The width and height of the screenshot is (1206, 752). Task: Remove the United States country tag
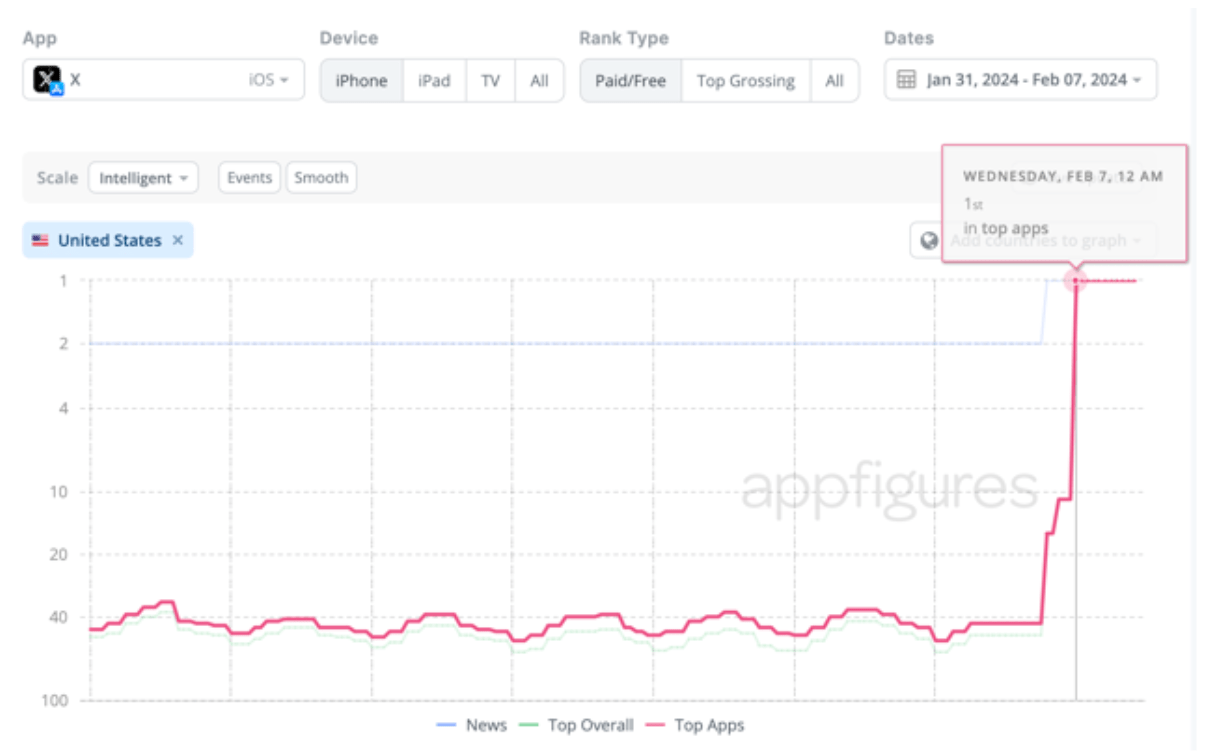tap(177, 240)
